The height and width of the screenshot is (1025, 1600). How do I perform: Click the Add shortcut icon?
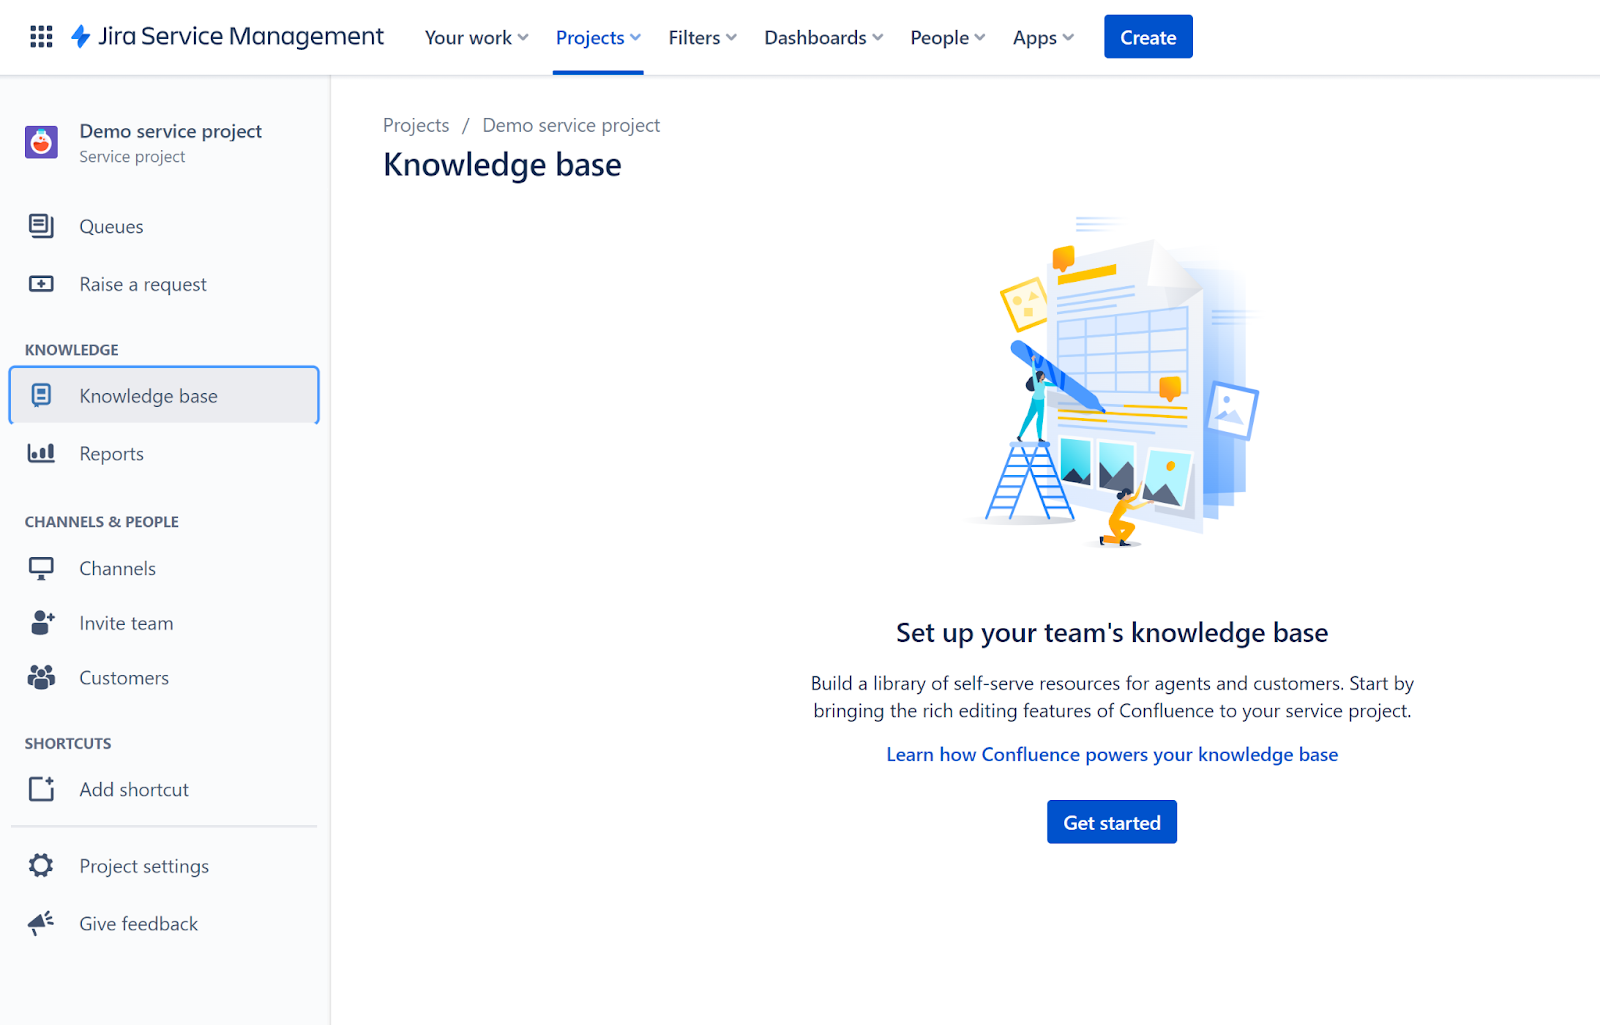[41, 789]
